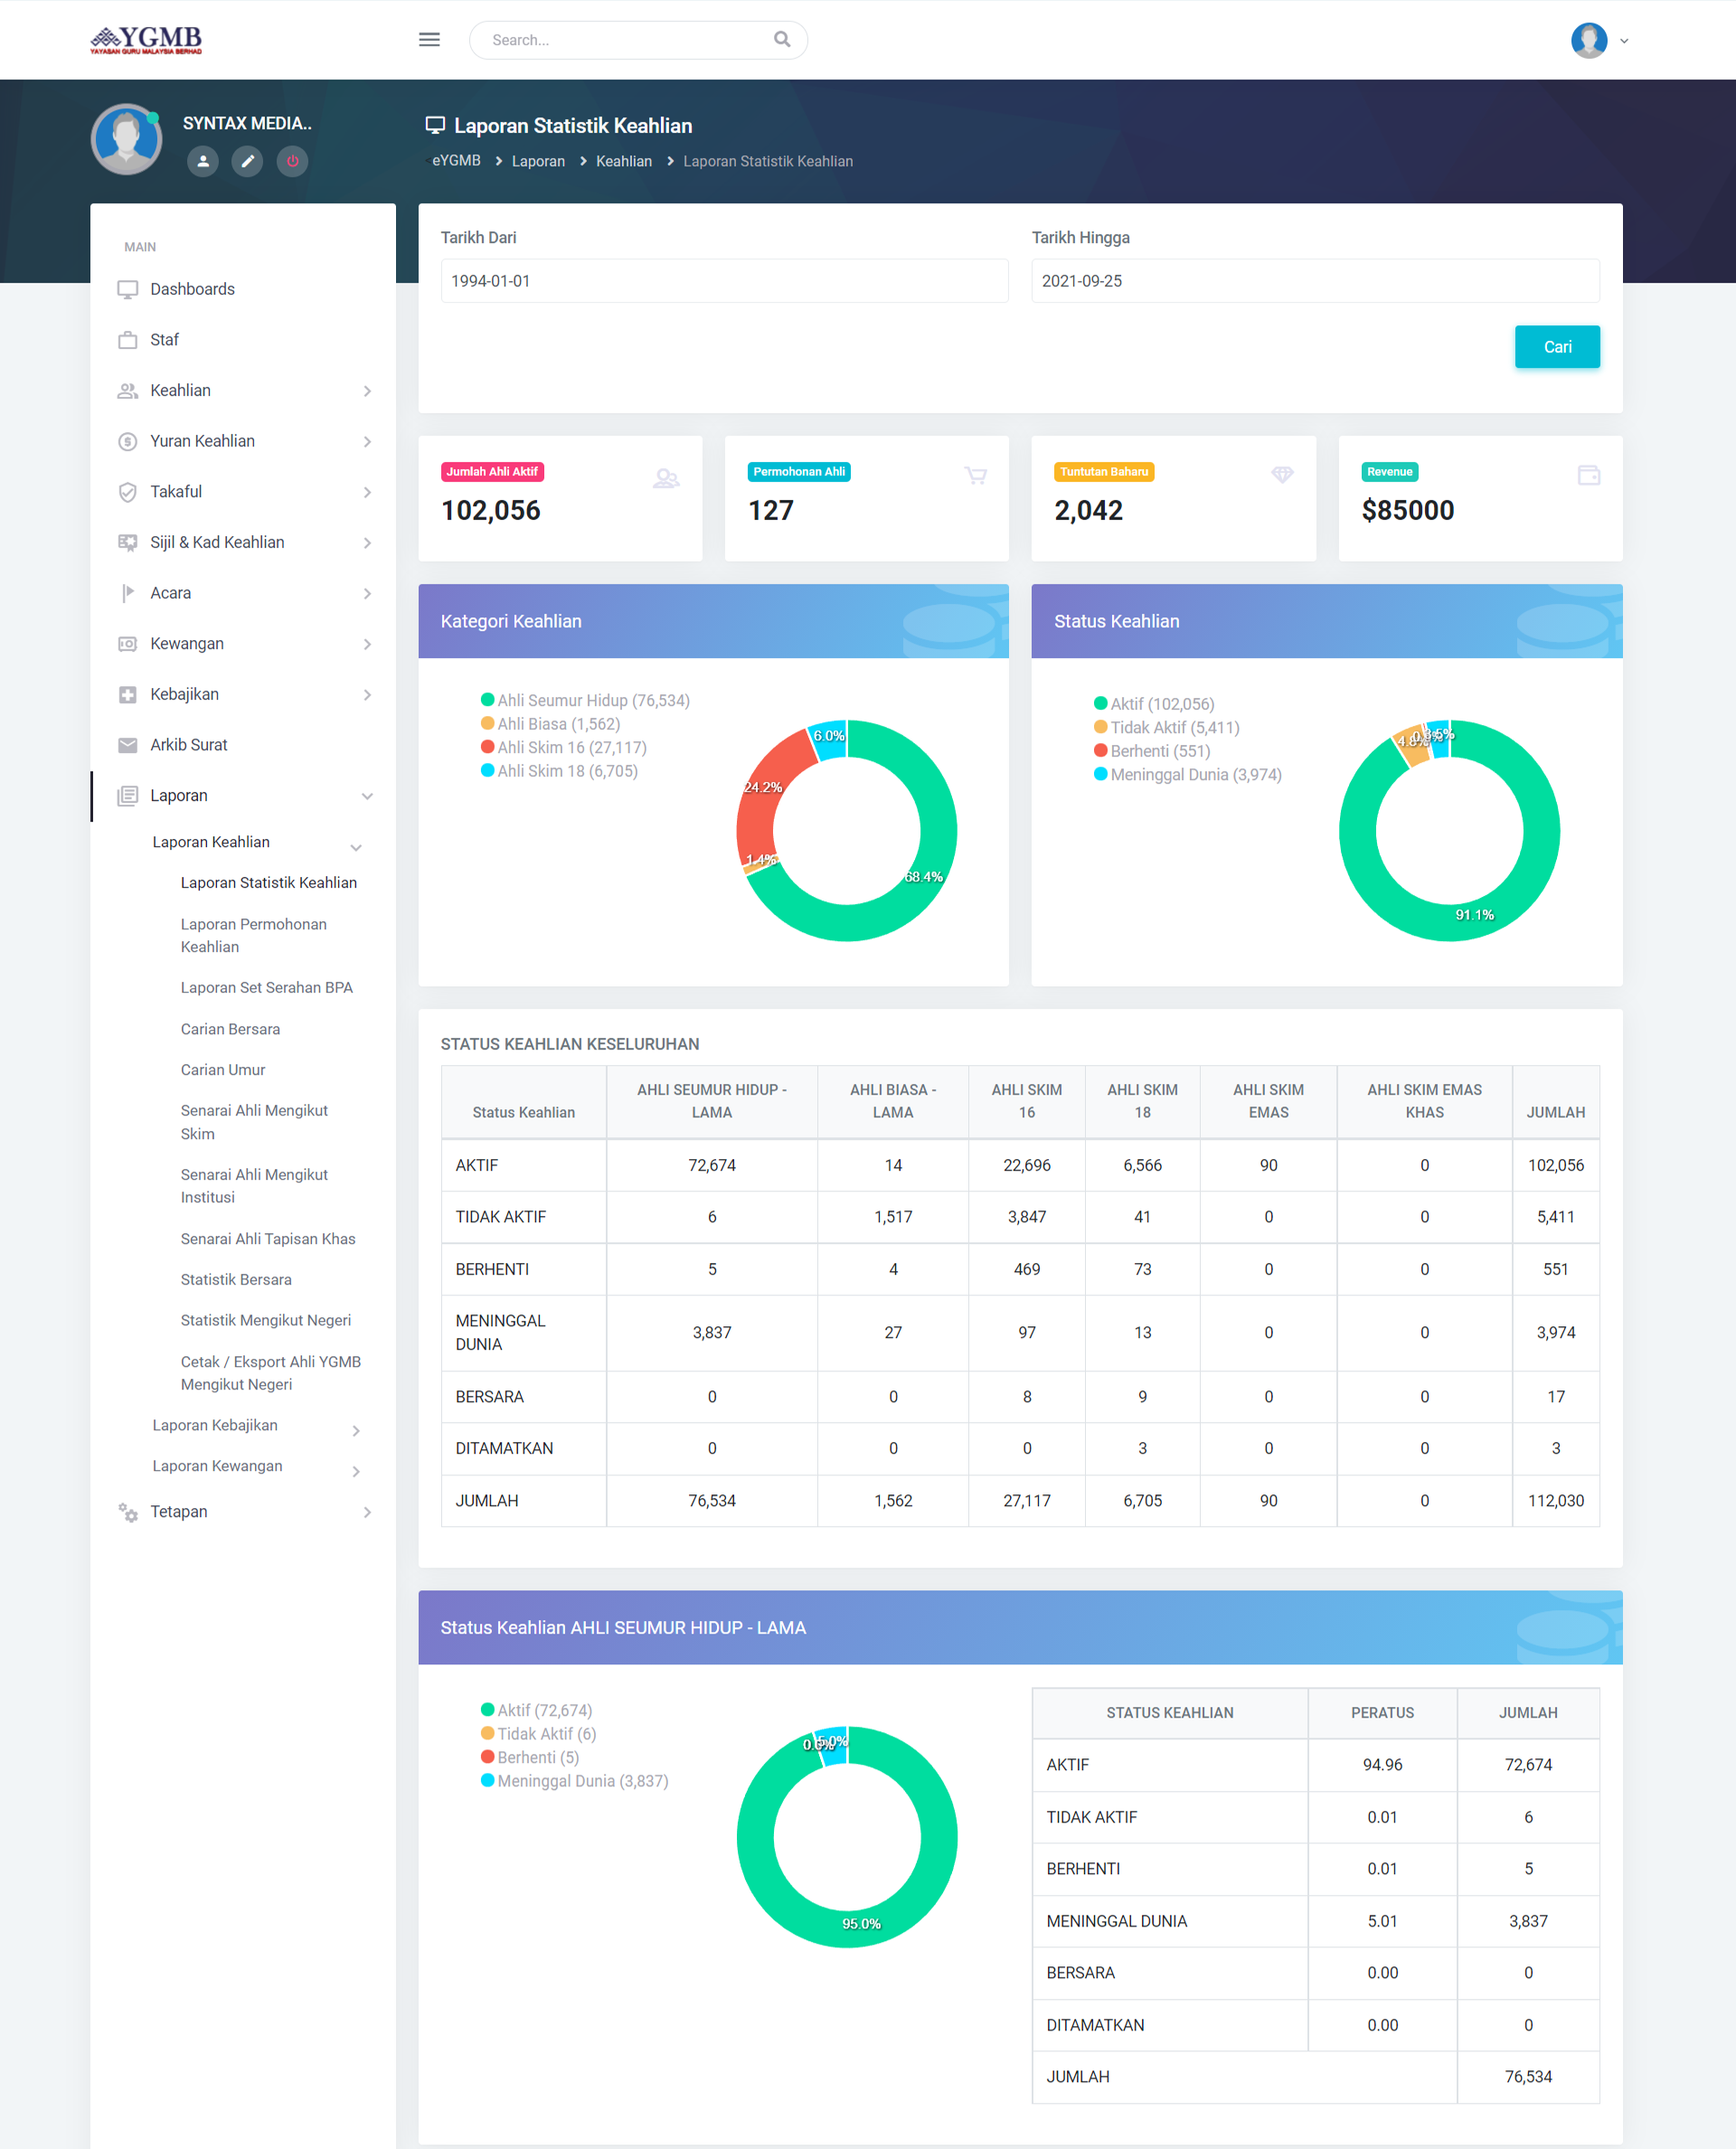
Task: Open Cetak / Eksport Ahli YGMB menu item
Action: coord(271,1373)
